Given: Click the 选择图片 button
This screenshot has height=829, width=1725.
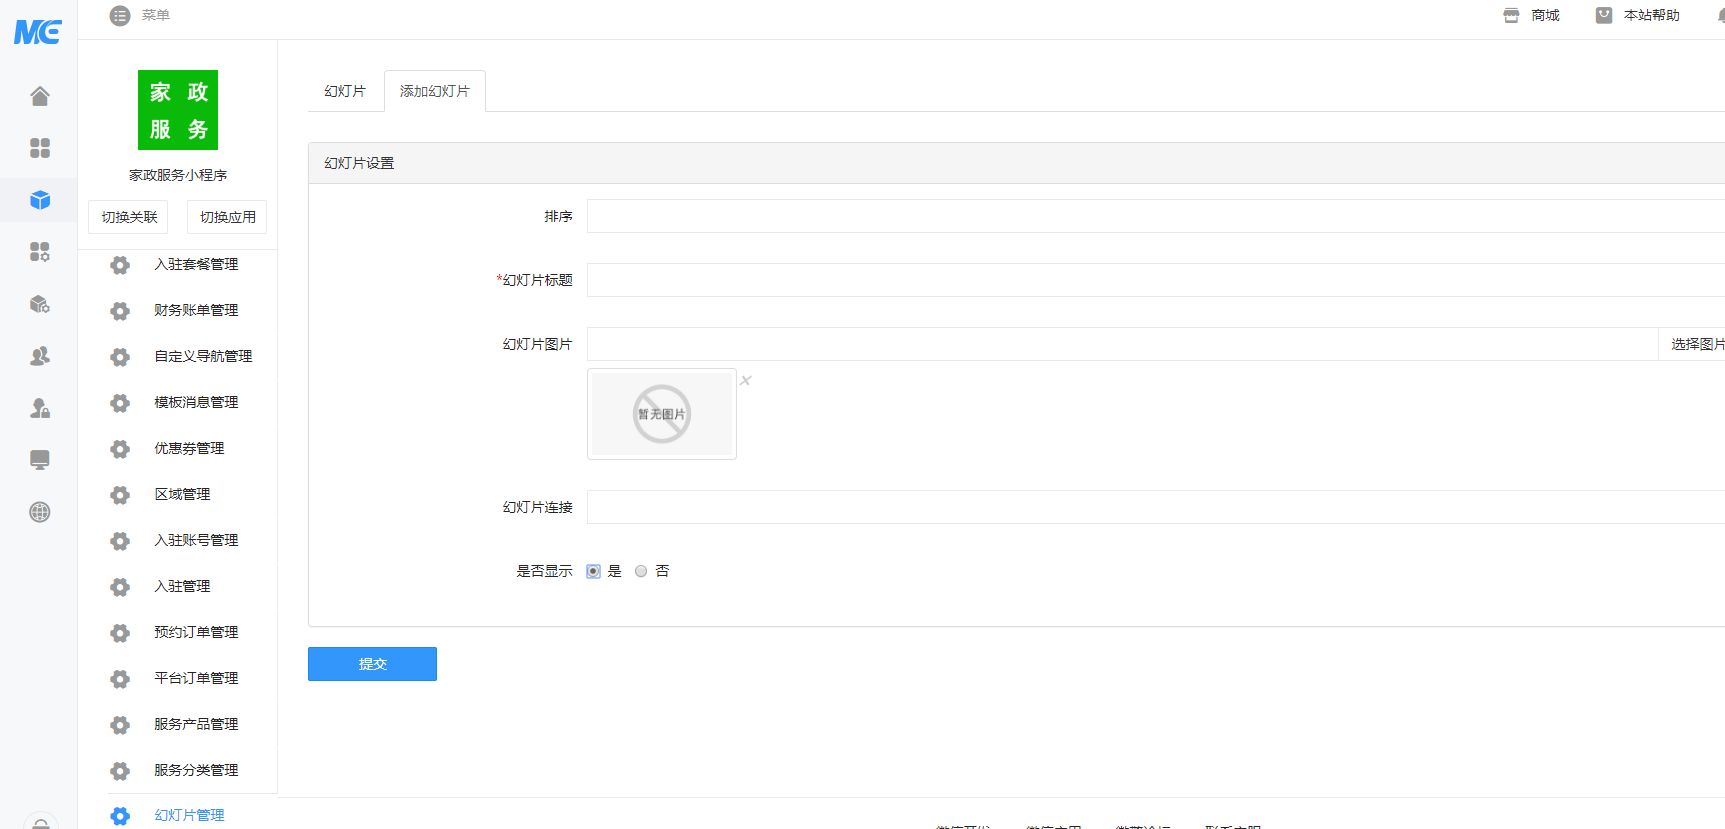Looking at the screenshot, I should [1692, 344].
